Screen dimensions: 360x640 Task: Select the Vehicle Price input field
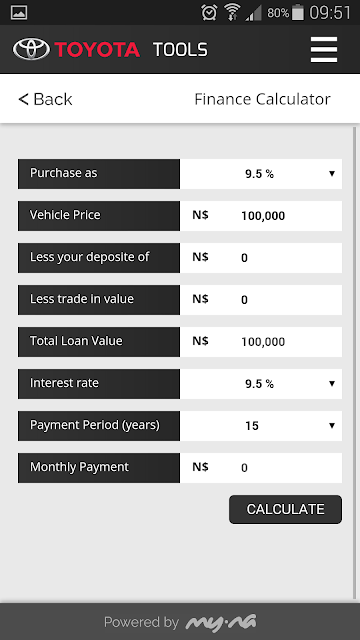click(x=261, y=216)
